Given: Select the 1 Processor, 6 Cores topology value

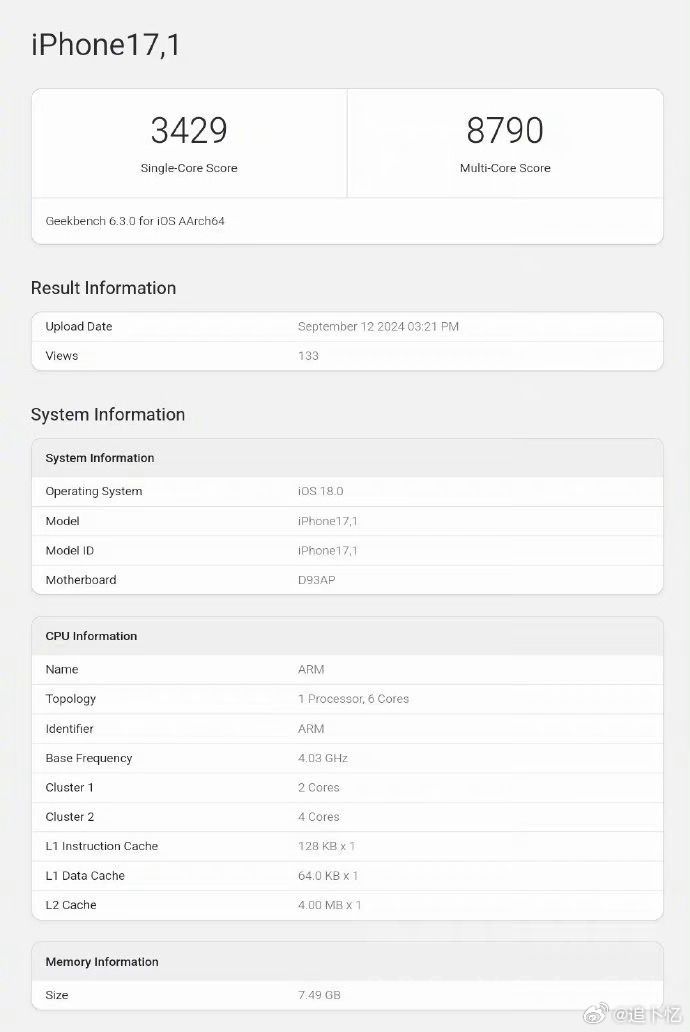Looking at the screenshot, I should tap(353, 699).
